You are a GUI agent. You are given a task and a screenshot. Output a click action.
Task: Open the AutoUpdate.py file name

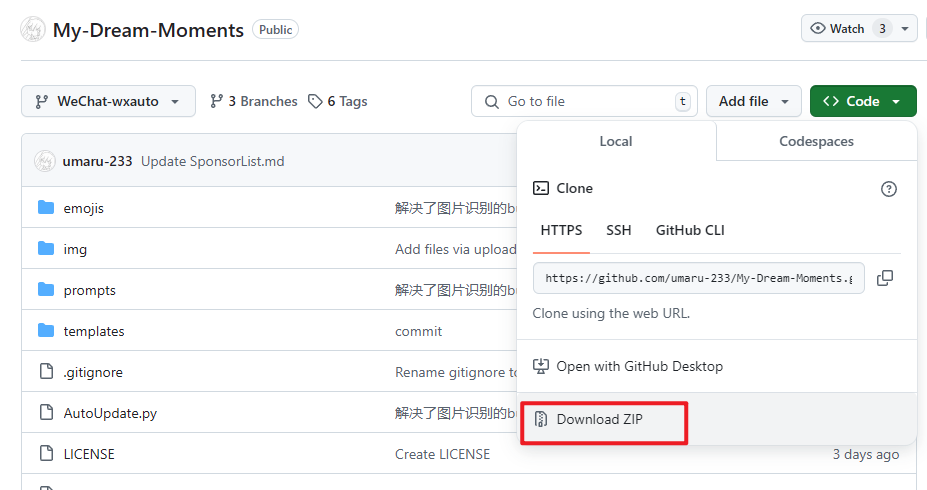[110, 413]
